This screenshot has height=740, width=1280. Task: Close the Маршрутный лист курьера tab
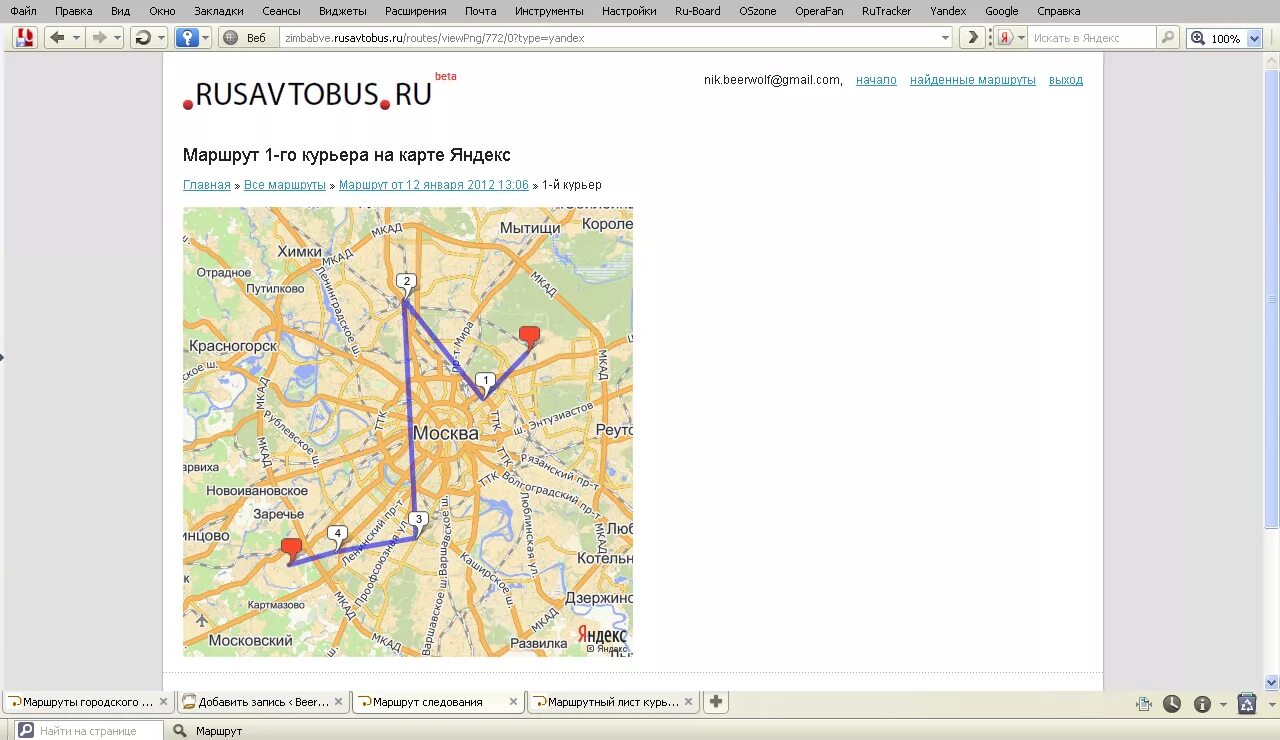pyautogui.click(x=688, y=702)
